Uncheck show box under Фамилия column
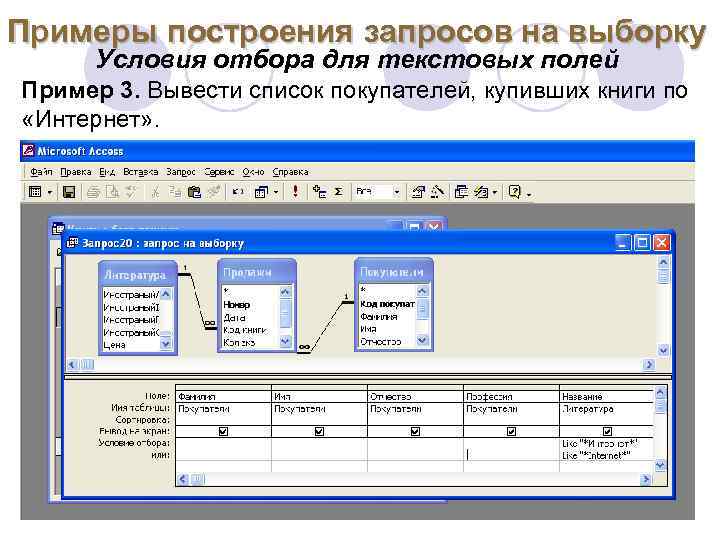Image resolution: width=720 pixels, height=540 pixels. (x=223, y=431)
